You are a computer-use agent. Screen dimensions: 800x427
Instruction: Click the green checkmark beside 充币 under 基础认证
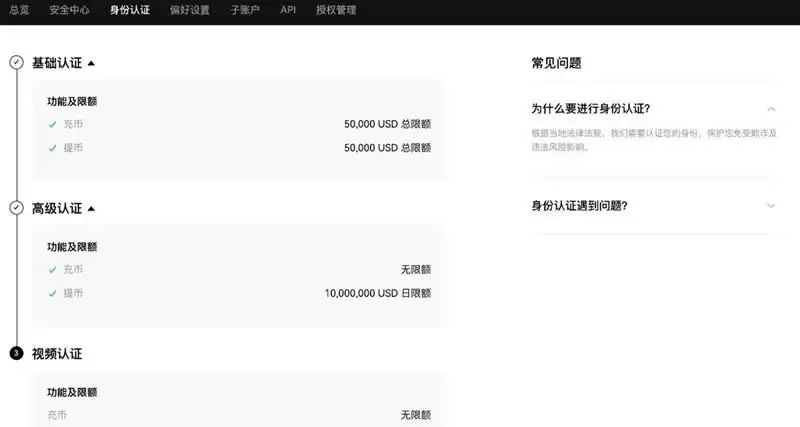coord(52,124)
